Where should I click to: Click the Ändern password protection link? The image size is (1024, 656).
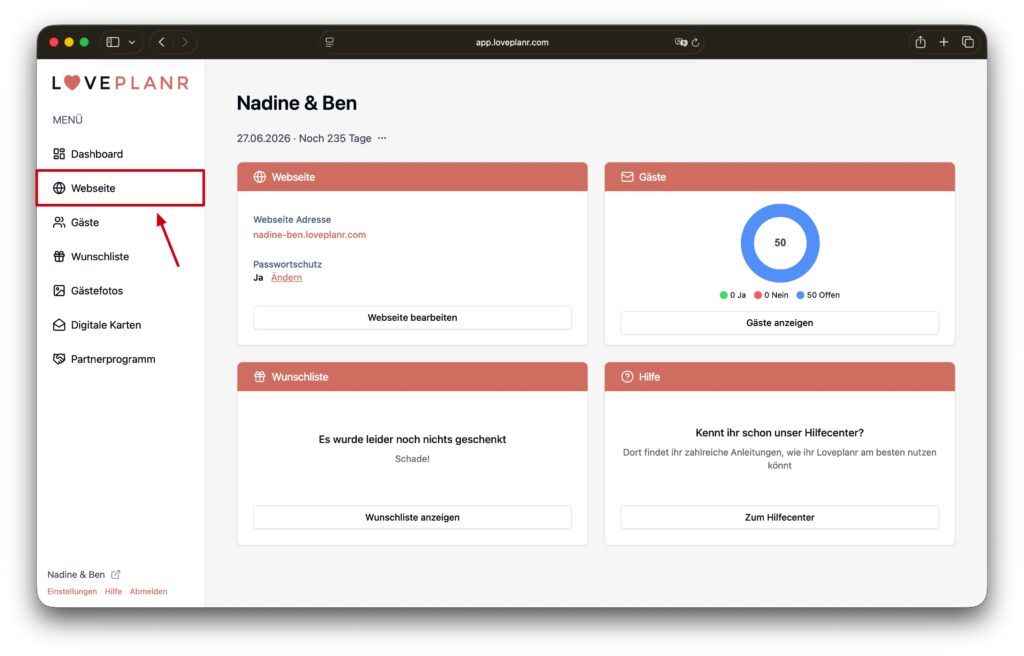(x=286, y=278)
